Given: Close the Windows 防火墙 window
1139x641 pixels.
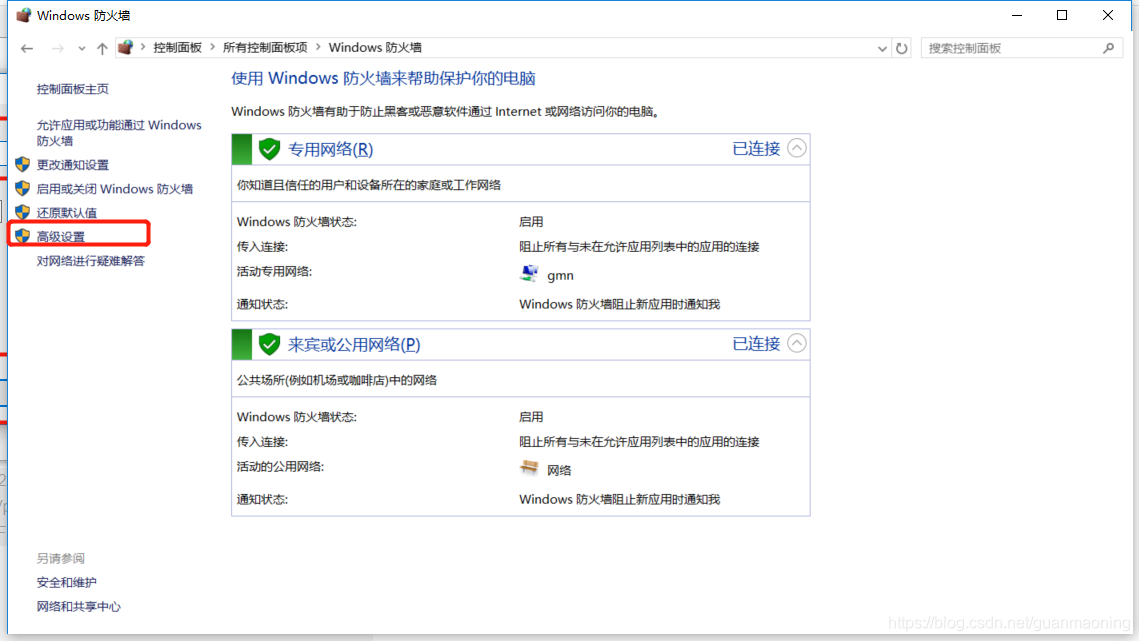Looking at the screenshot, I should coord(1108,15).
